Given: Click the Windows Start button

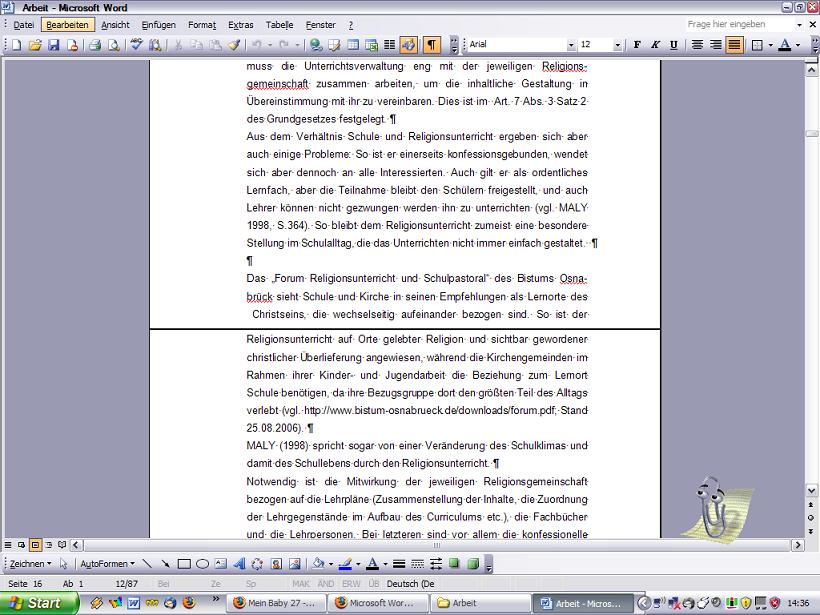Looking at the screenshot, I should pos(35,603).
